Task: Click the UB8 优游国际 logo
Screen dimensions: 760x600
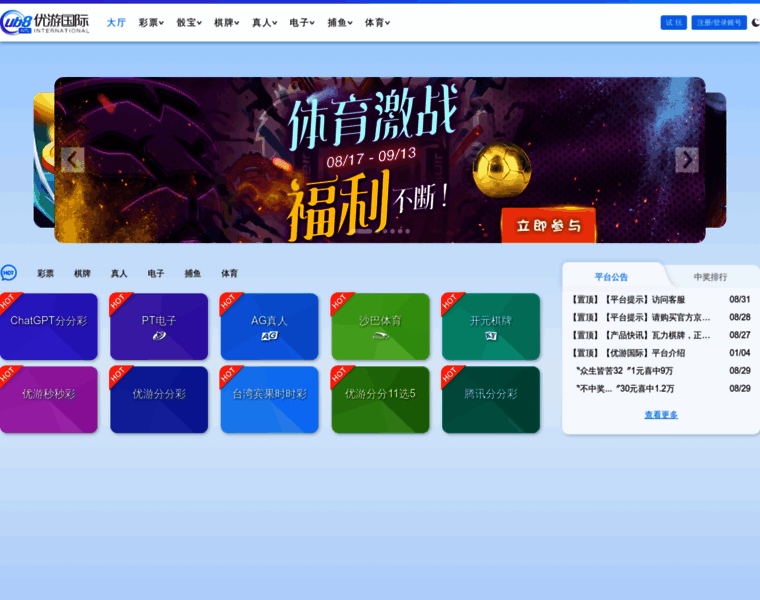Action: [x=46, y=22]
